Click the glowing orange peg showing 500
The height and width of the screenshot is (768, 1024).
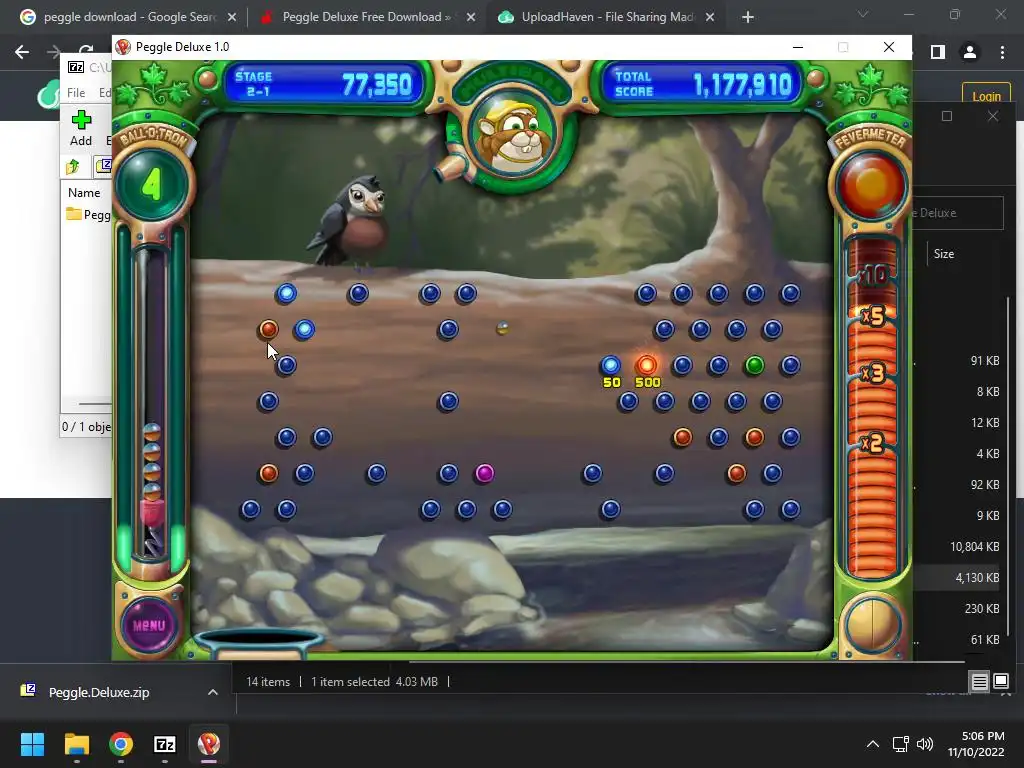[x=647, y=365]
